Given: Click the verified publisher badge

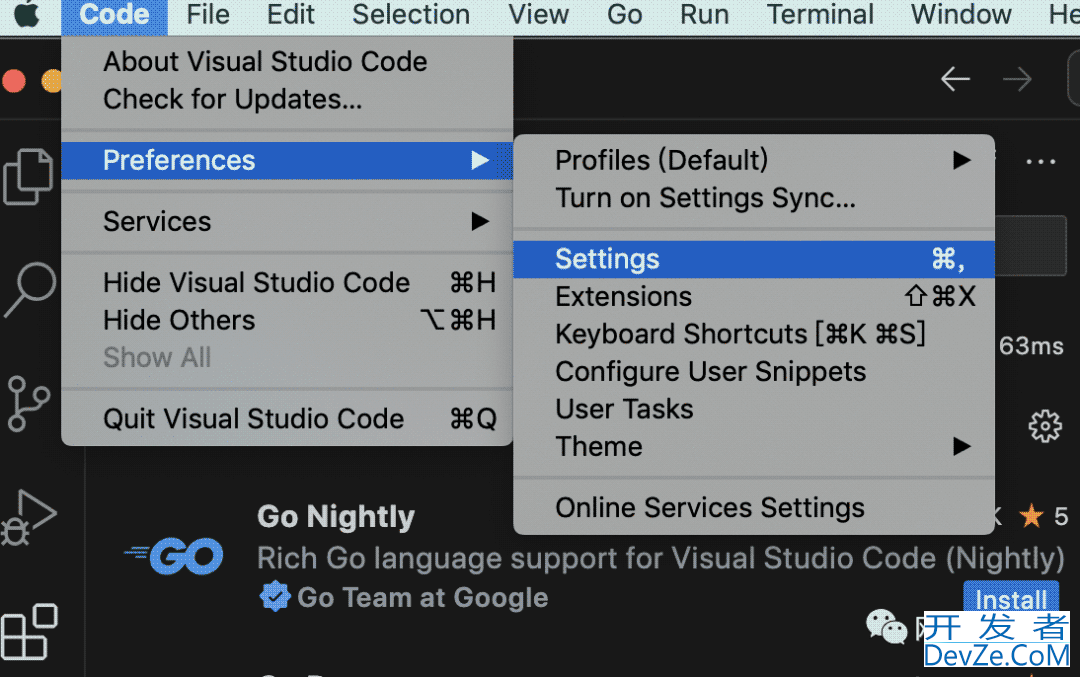Looking at the screenshot, I should tap(275, 596).
